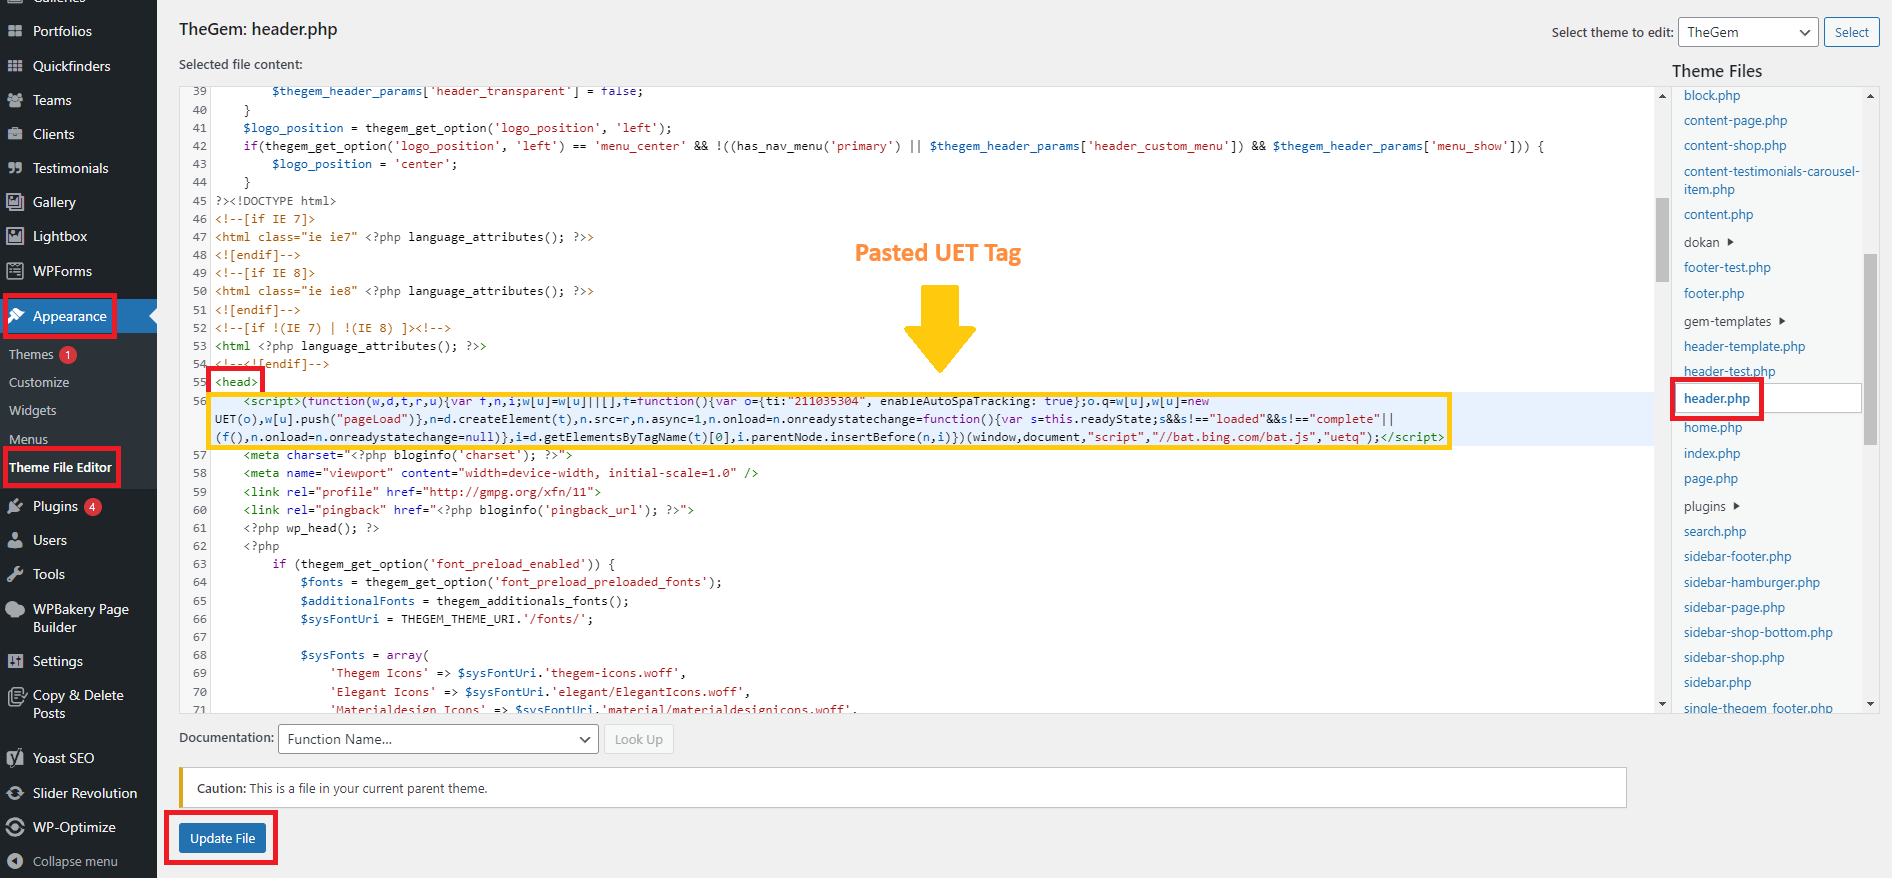Click the Quickfinders icon in sidebar
The image size is (1892, 878).
15,66
